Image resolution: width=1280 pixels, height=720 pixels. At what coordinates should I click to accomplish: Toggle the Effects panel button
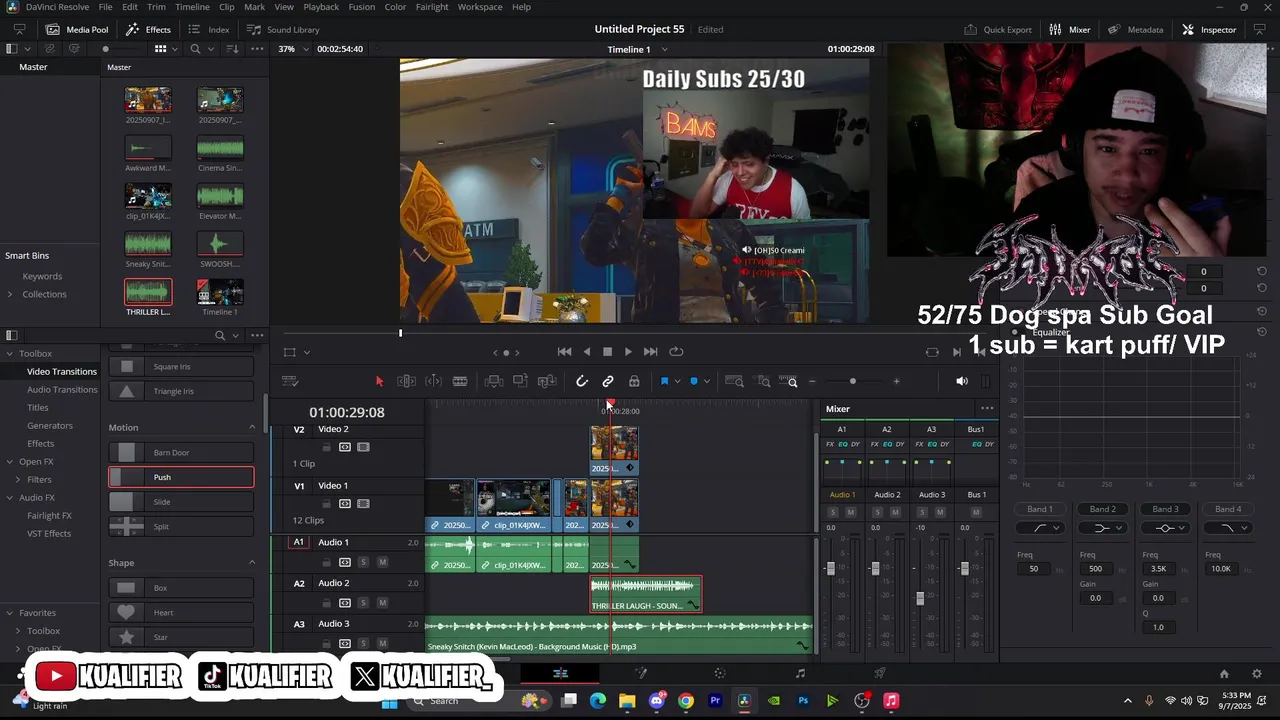148,30
